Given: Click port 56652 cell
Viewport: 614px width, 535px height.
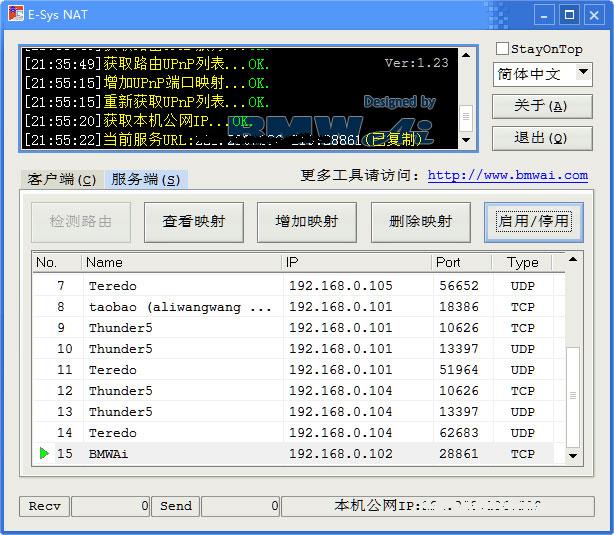Looking at the screenshot, I should pyautogui.click(x=459, y=286).
